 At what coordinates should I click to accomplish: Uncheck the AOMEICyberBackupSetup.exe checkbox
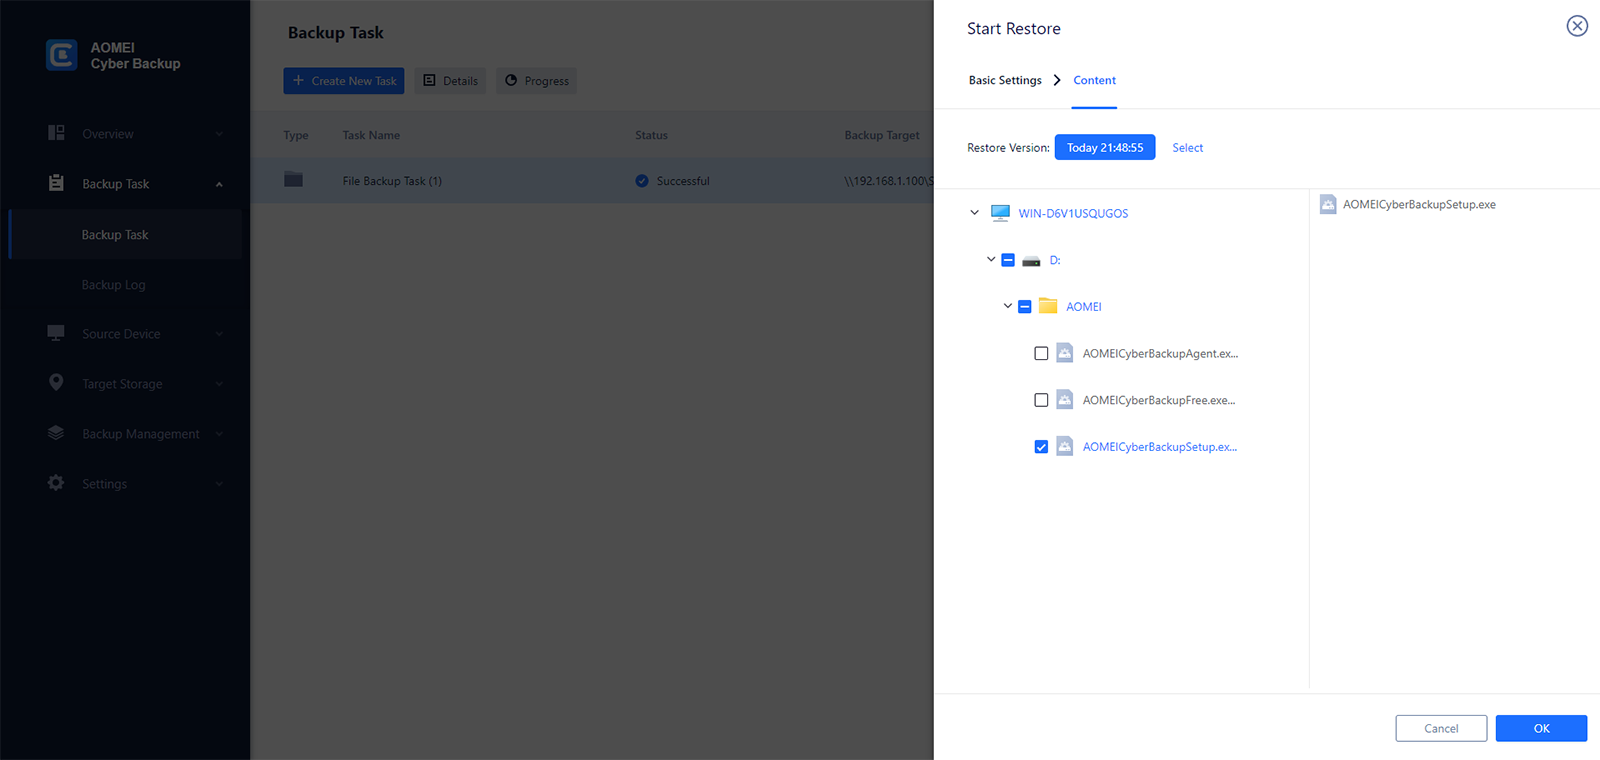pos(1041,447)
